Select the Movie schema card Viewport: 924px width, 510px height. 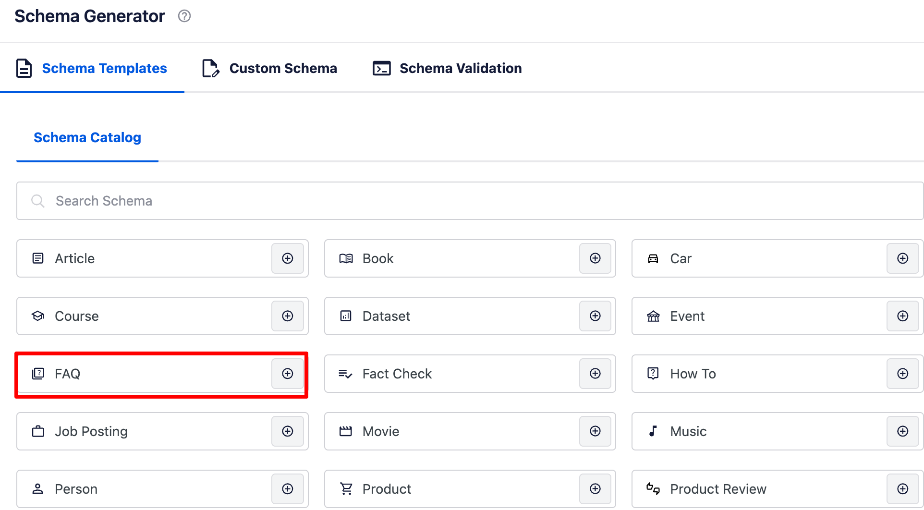(470, 432)
